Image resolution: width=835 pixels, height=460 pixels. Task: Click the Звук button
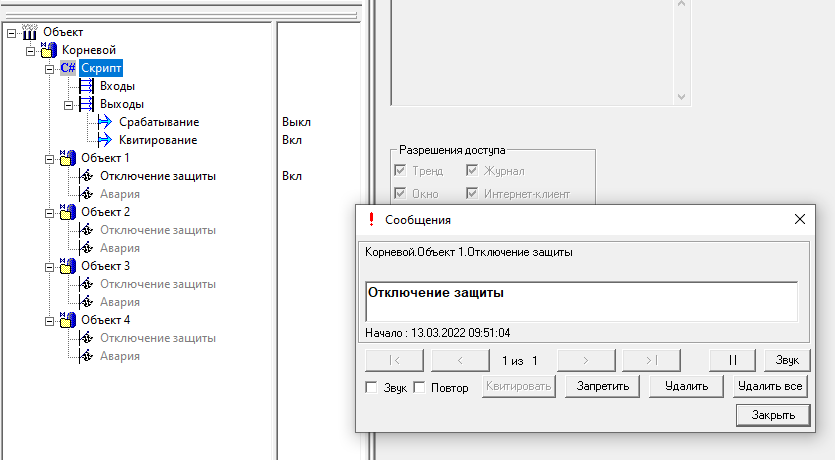787,360
